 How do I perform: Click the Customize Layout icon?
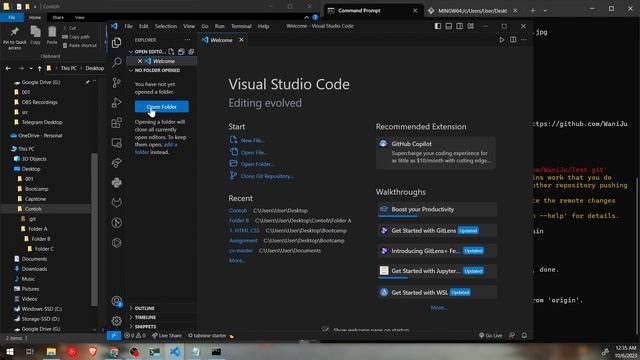471,26
